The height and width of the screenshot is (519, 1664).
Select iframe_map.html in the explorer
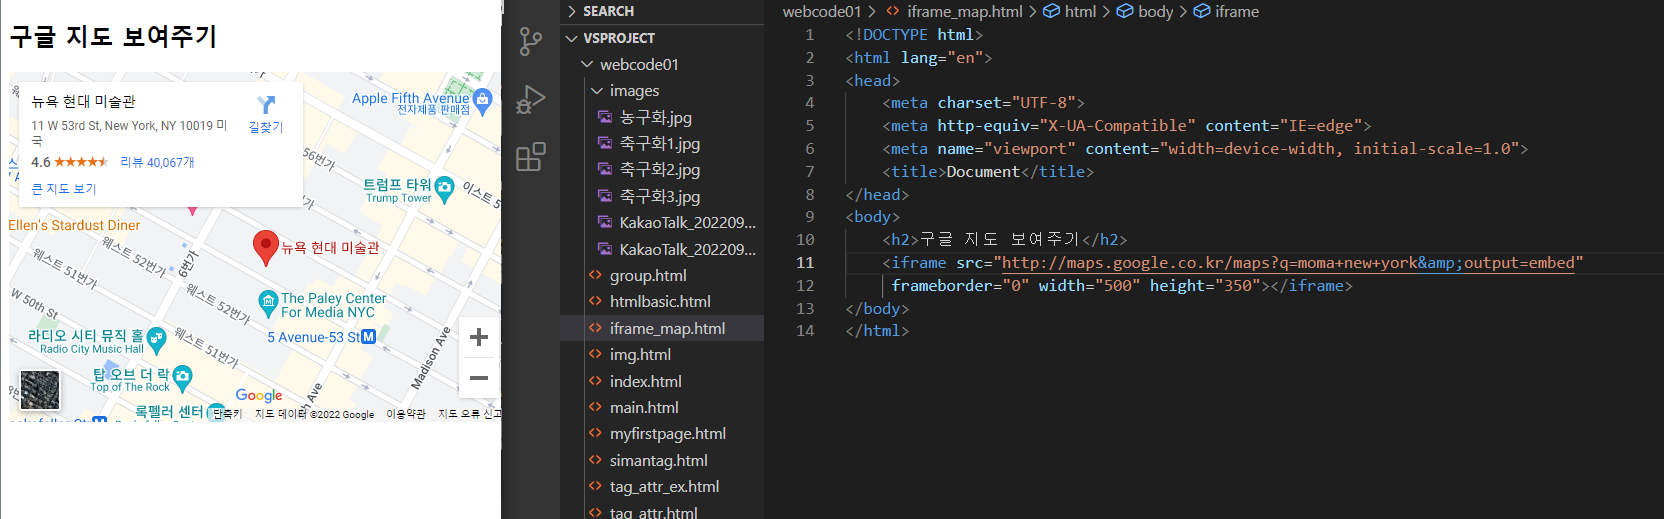pyautogui.click(x=667, y=328)
